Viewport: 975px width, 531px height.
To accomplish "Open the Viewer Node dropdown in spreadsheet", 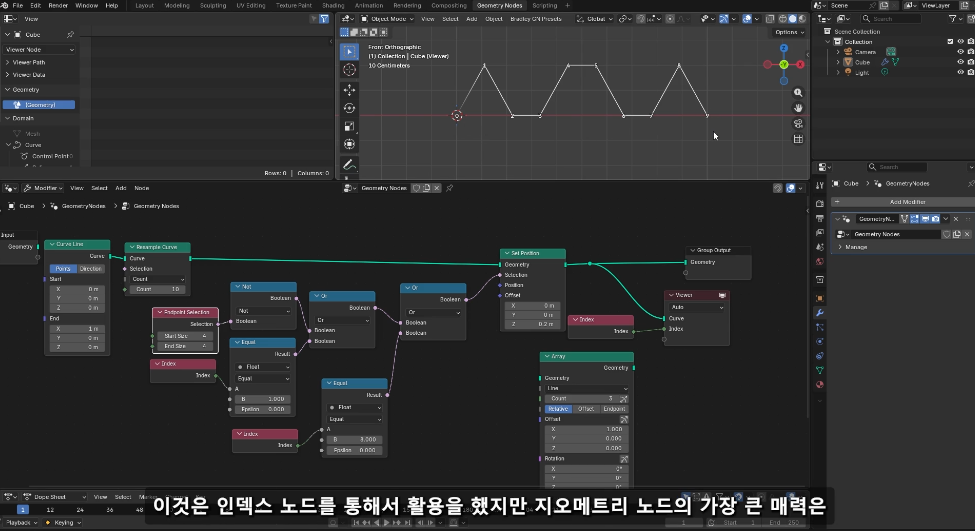I will tap(40, 49).
